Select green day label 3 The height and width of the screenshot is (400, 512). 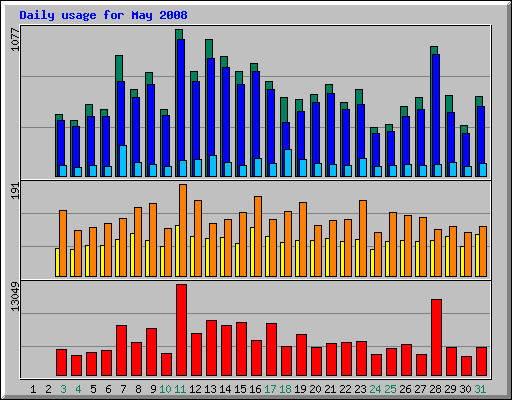tap(63, 389)
